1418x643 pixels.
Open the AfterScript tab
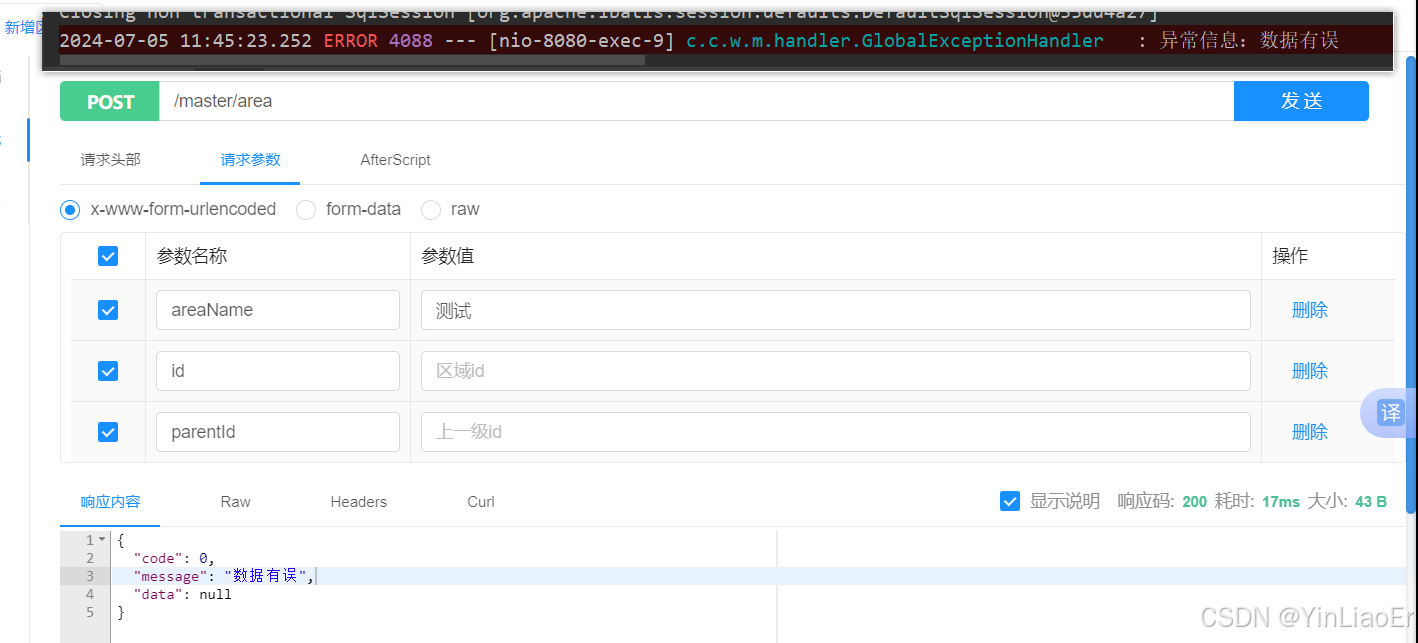coord(395,159)
